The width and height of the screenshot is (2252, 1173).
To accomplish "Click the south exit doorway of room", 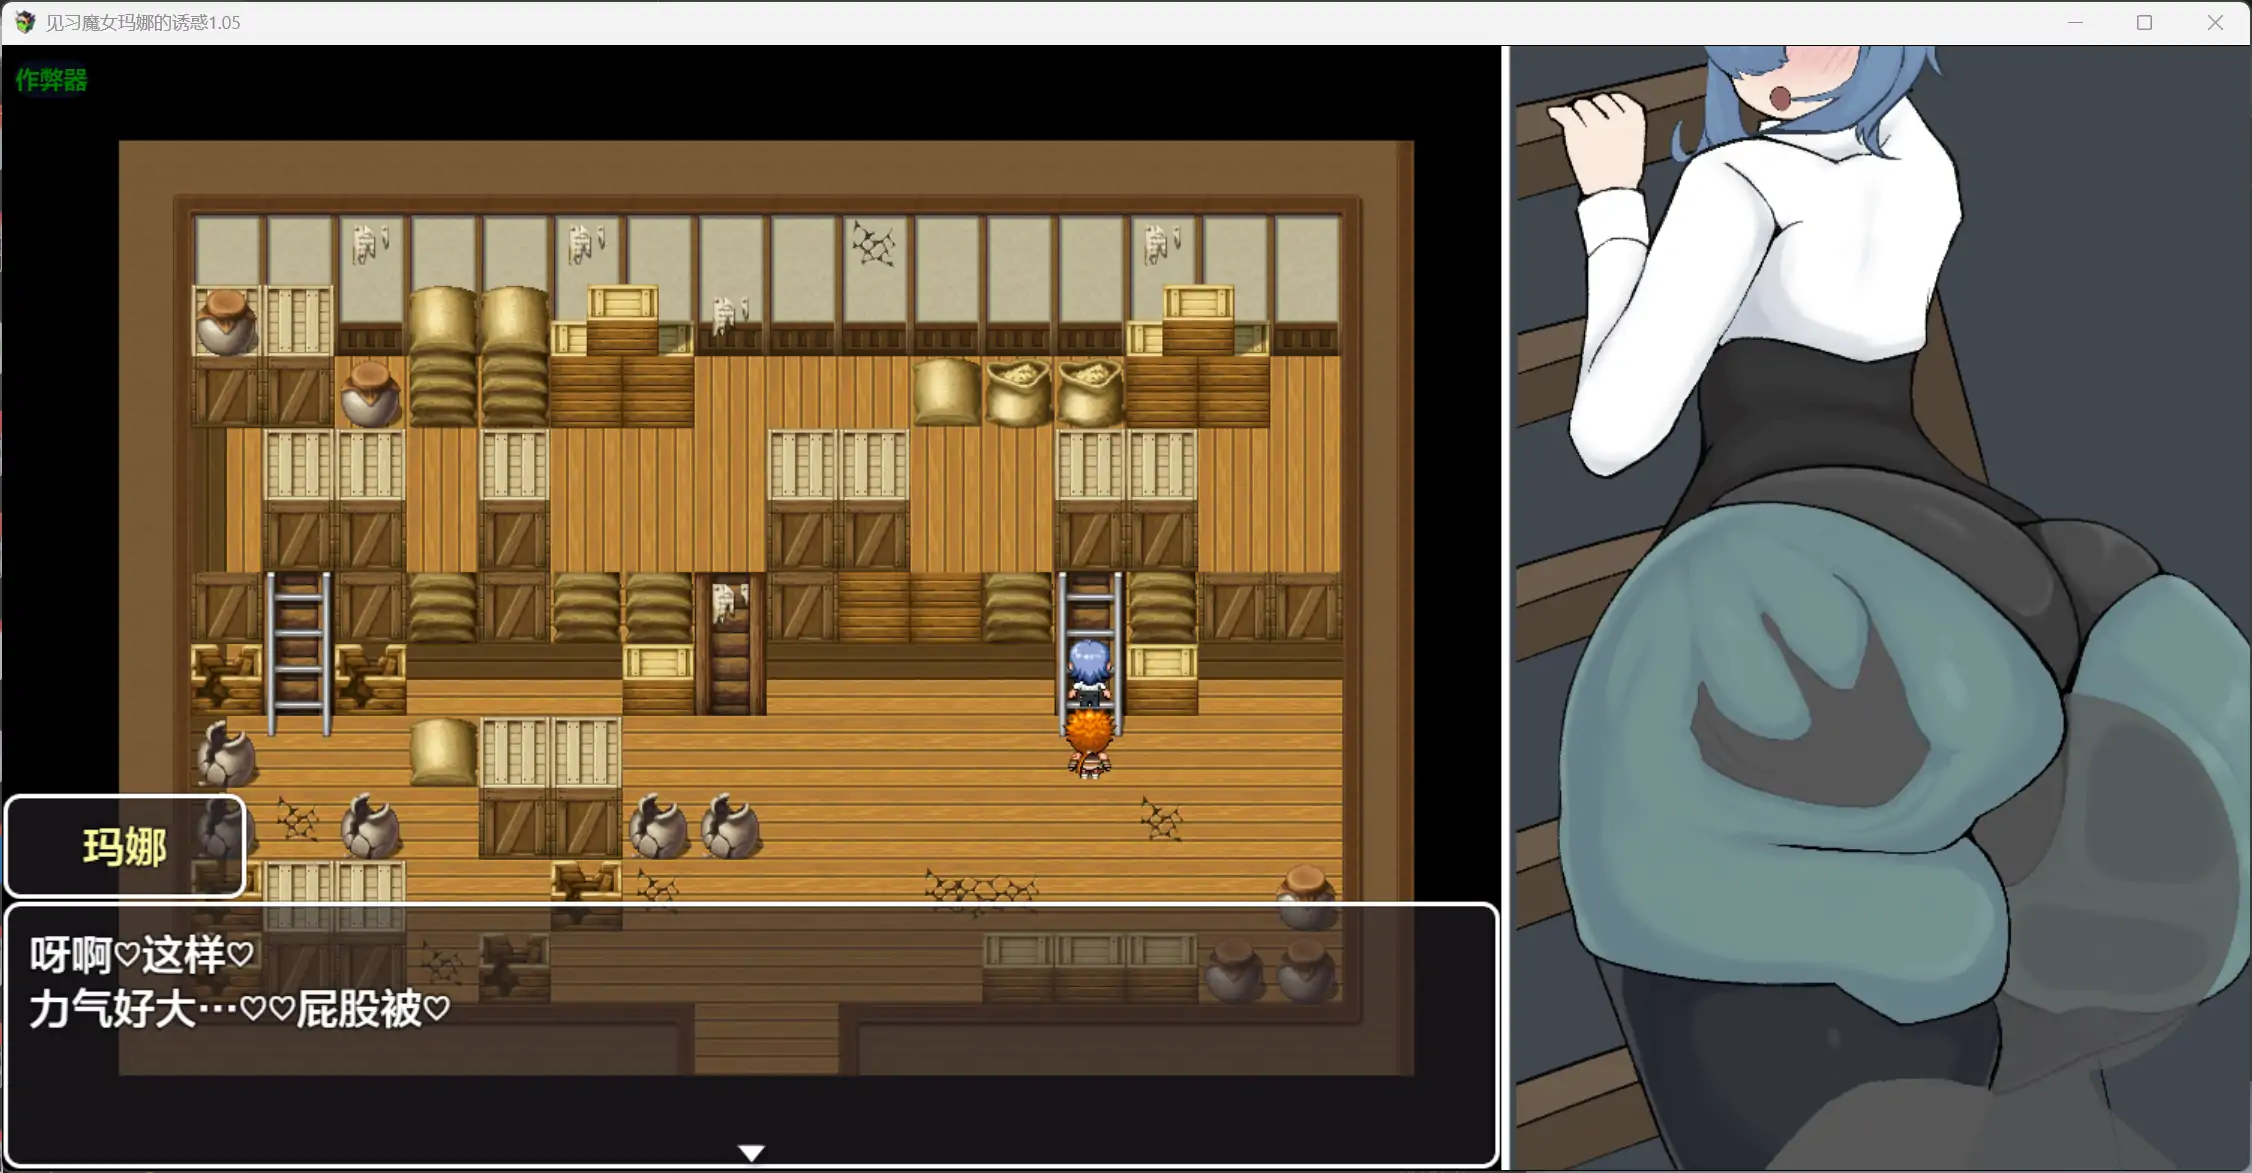I will click(x=766, y=1038).
